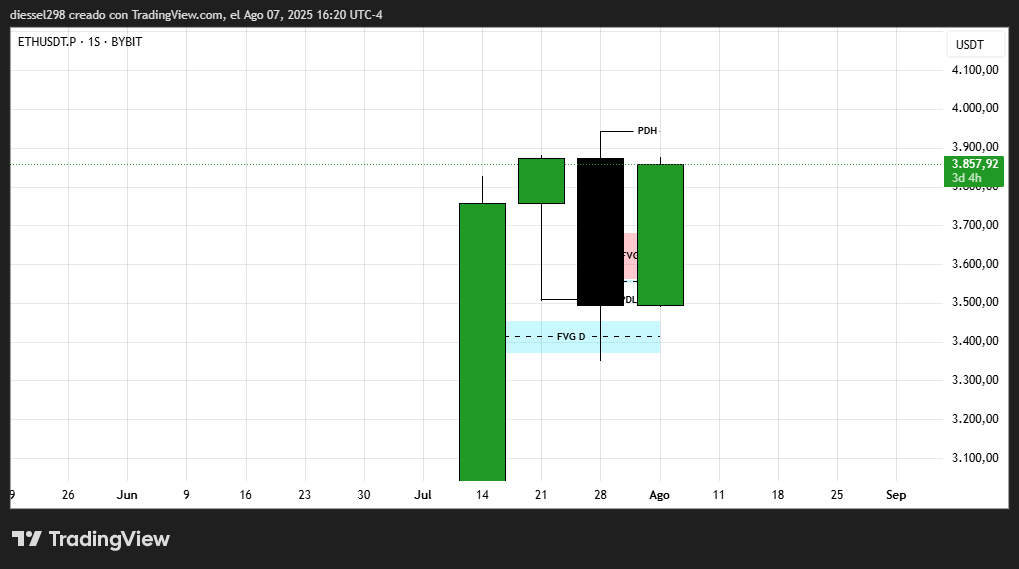Click the FVG D label
This screenshot has height=569, width=1019.
pos(571,336)
